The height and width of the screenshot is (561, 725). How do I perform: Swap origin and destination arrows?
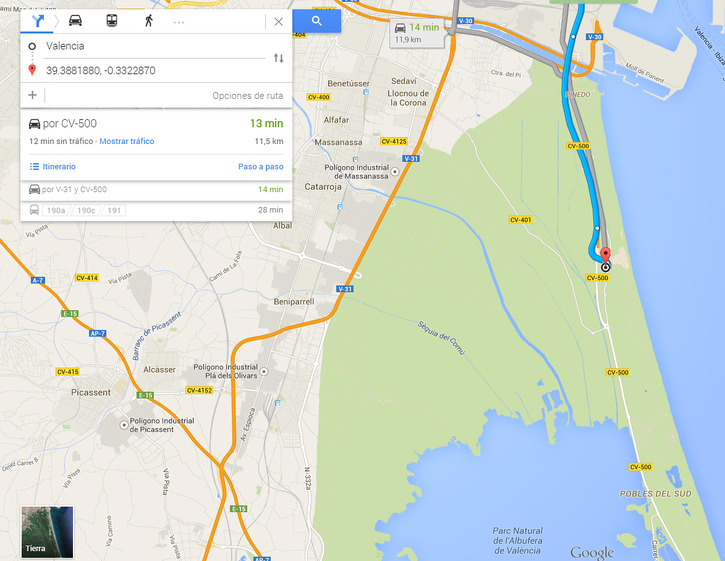278,58
